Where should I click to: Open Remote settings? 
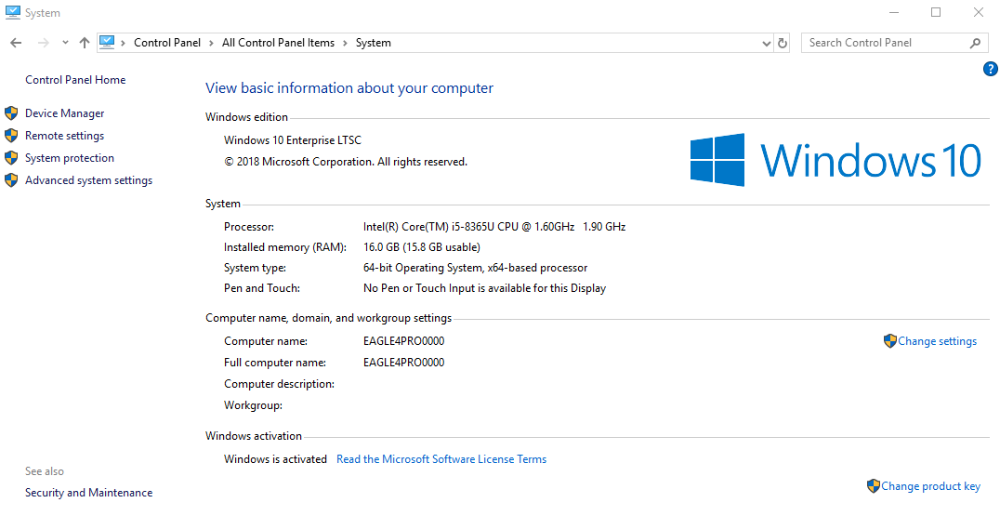click(x=64, y=136)
